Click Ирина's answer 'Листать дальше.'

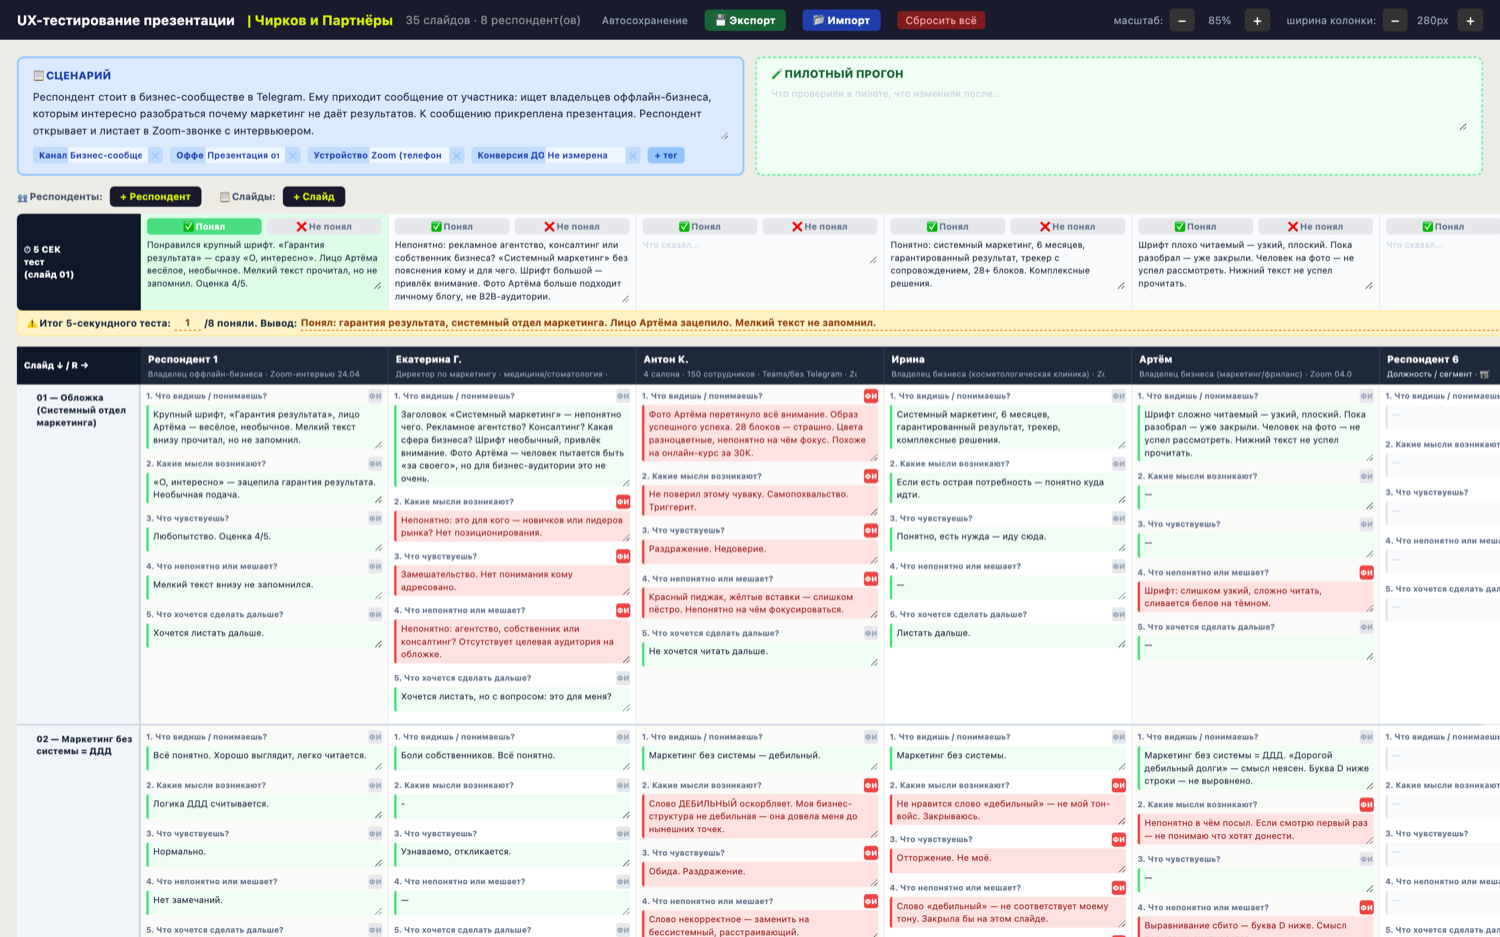click(1008, 636)
